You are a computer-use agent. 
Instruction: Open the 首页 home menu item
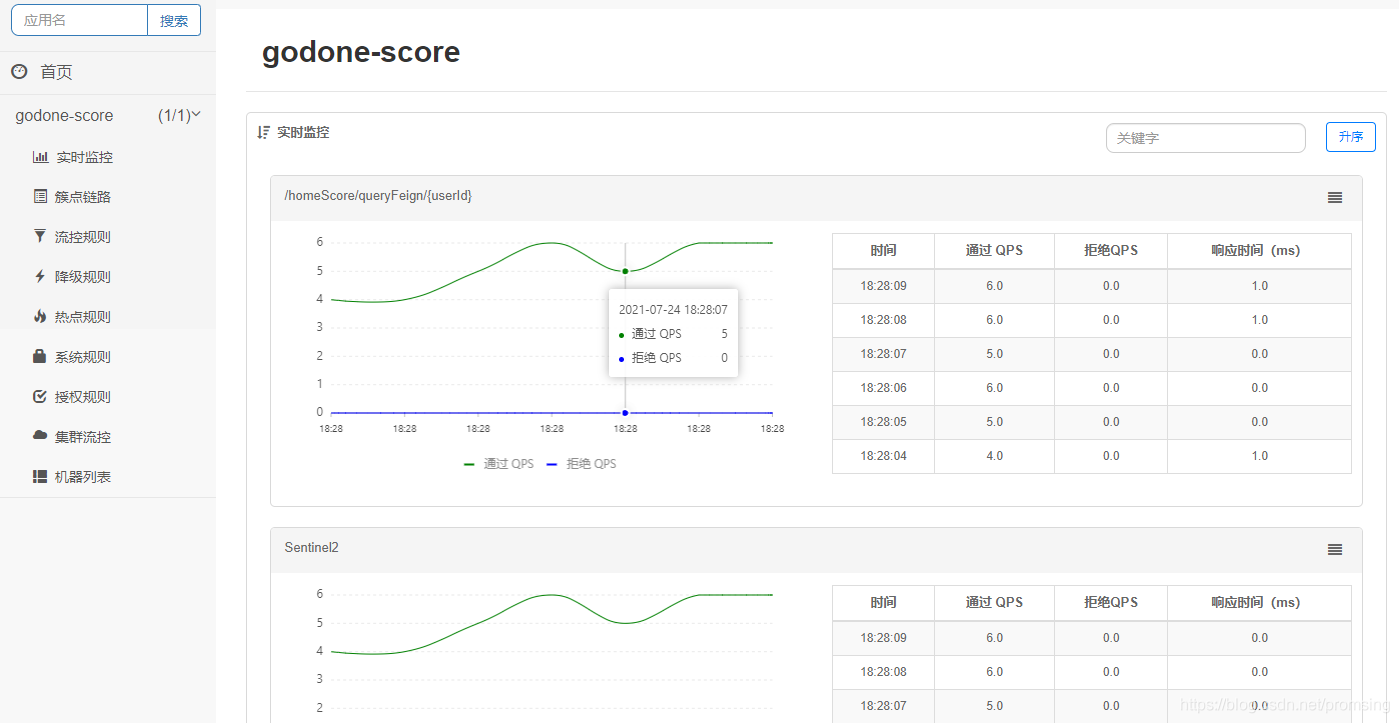click(56, 72)
